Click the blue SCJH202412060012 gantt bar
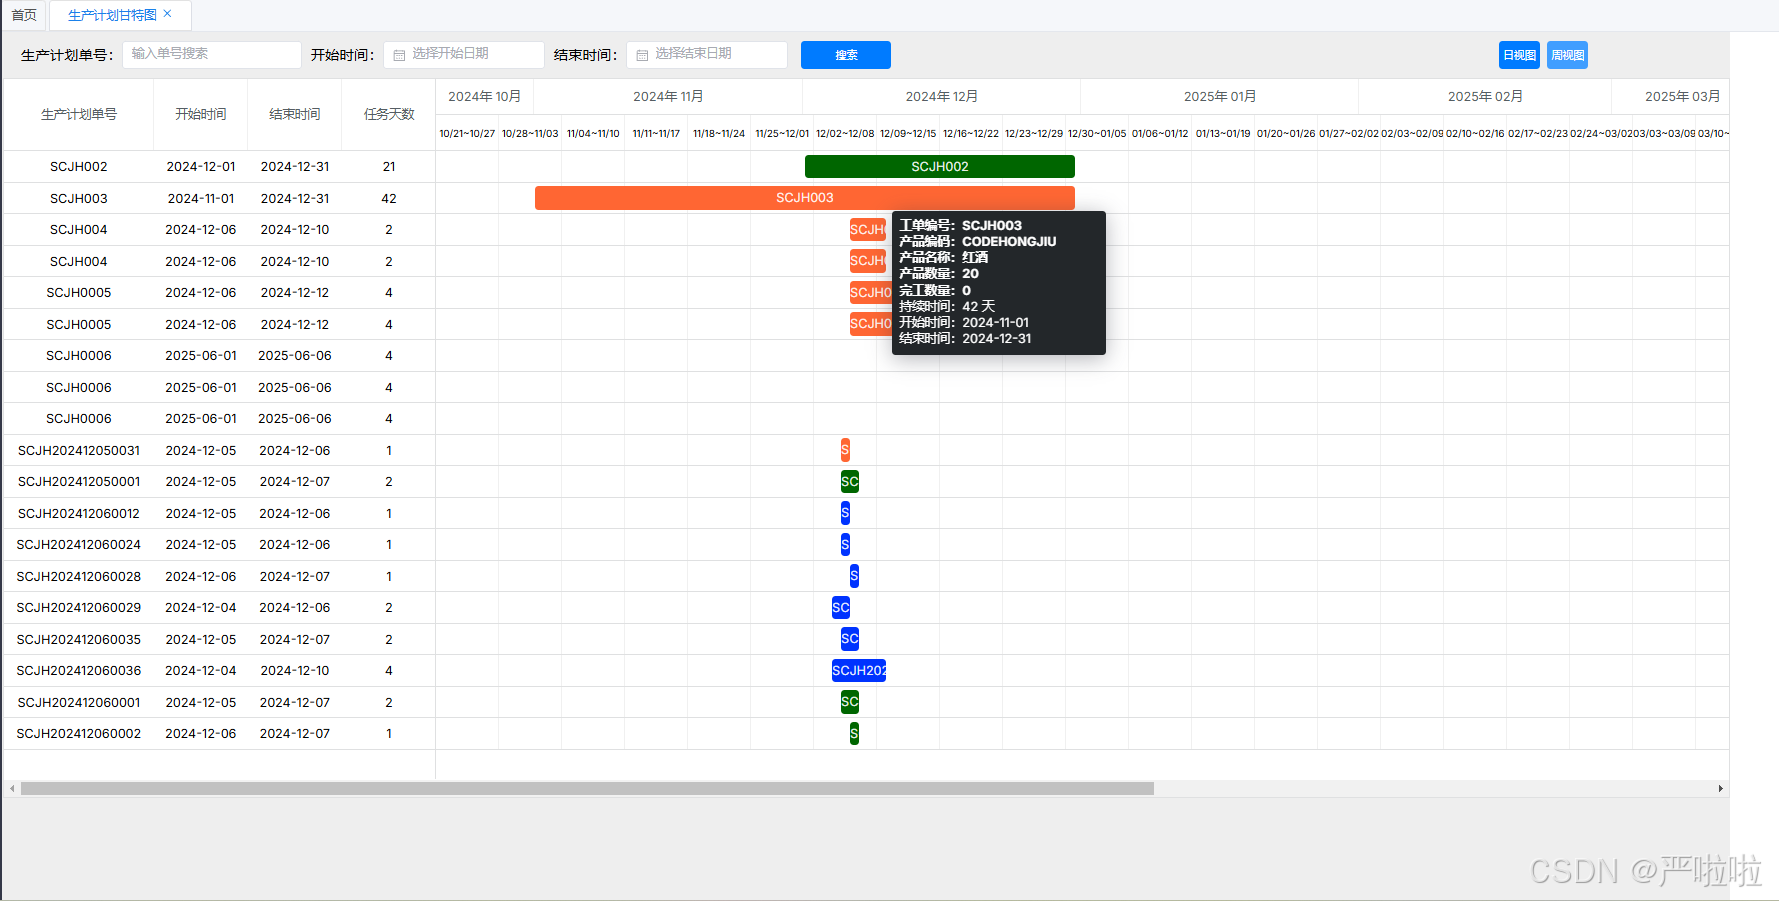 point(845,513)
